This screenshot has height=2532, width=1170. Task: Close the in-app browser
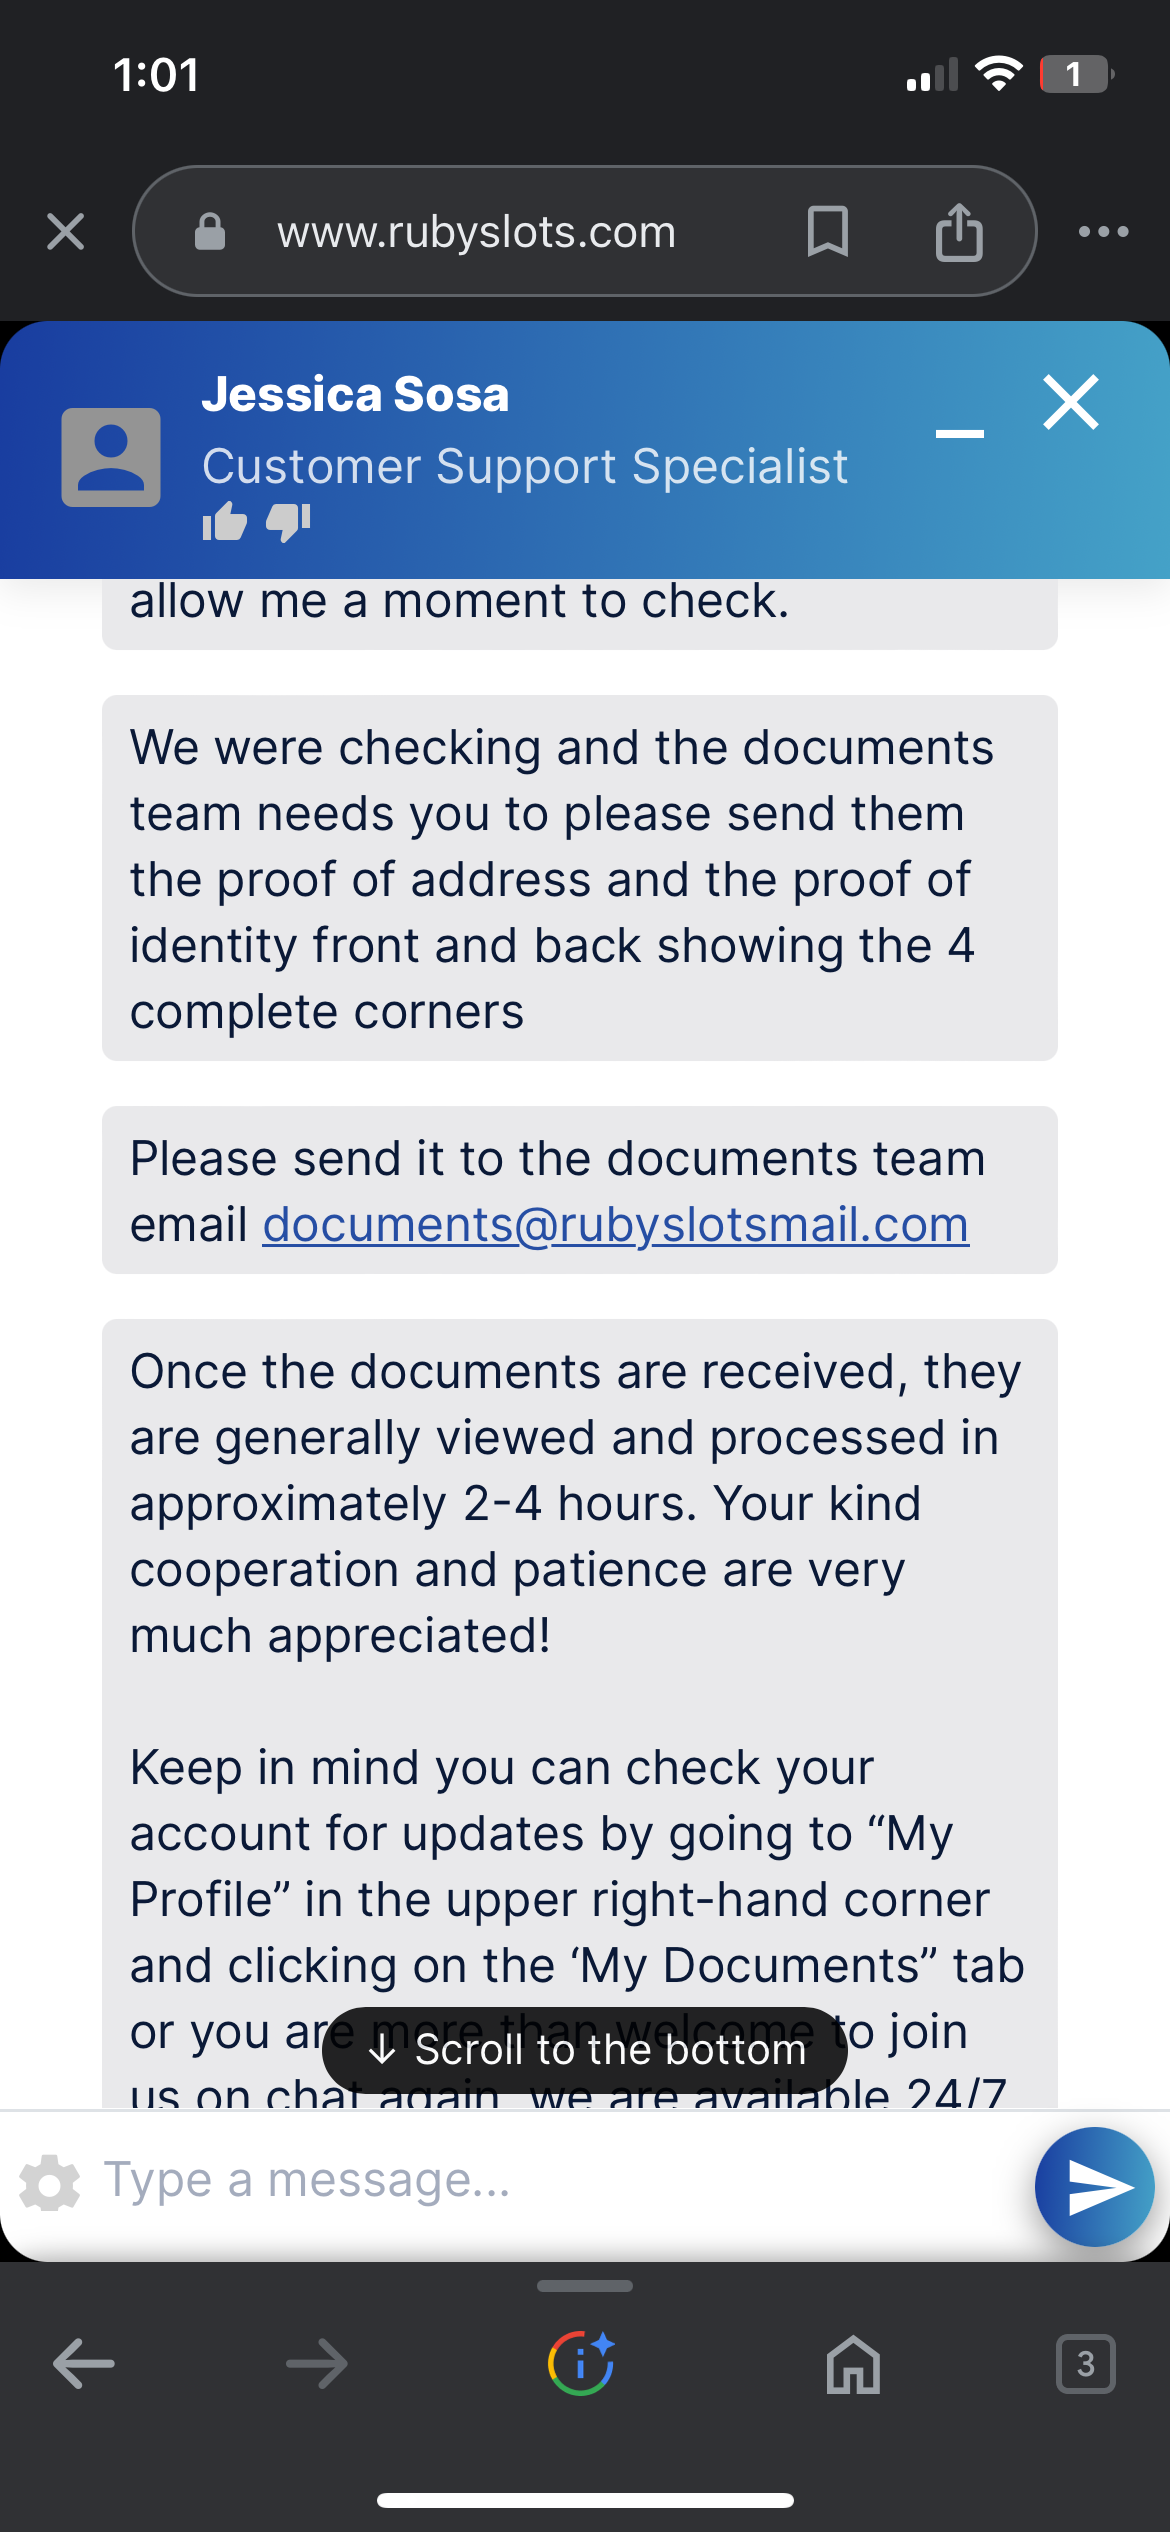[x=66, y=231]
